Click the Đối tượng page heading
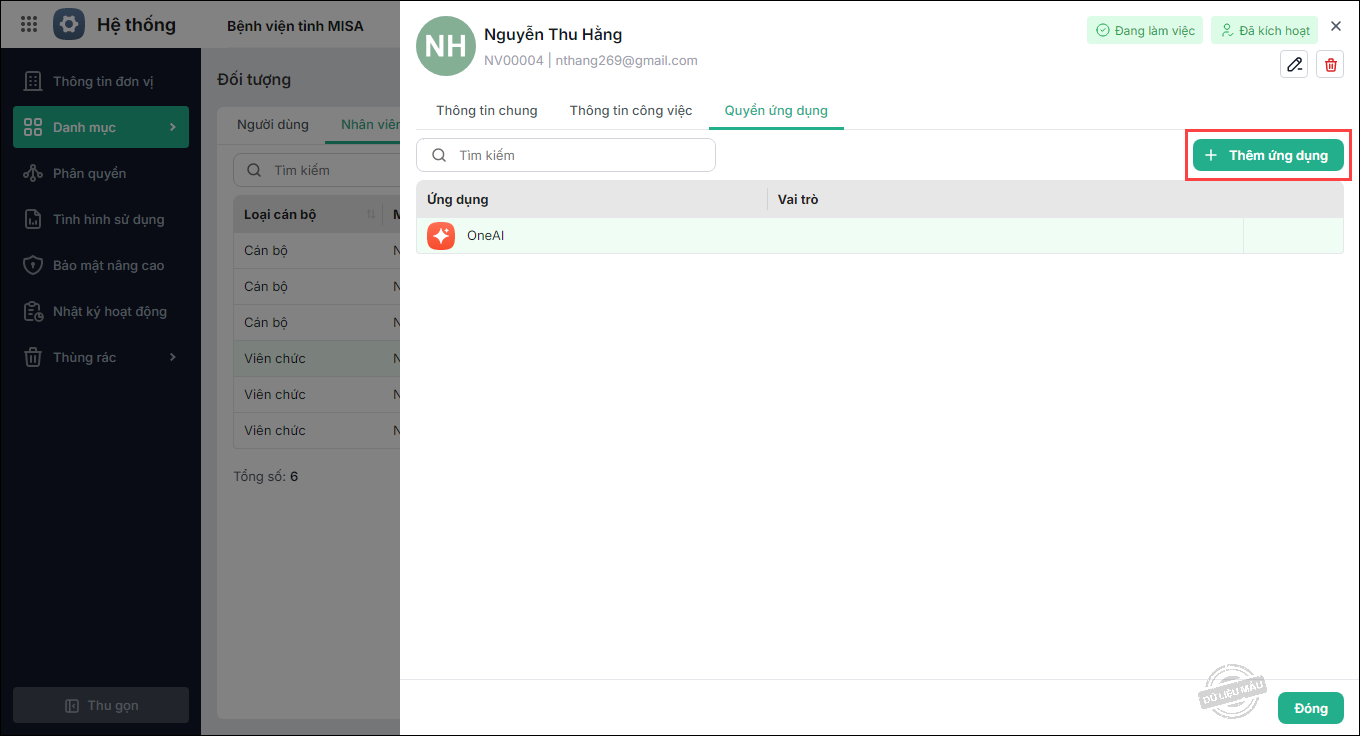 [x=254, y=79]
